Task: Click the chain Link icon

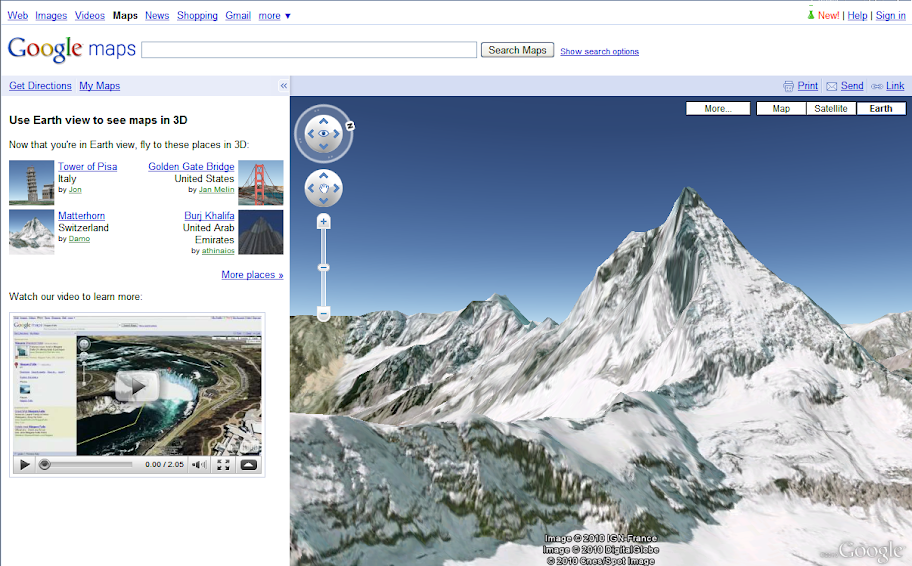Action: click(877, 86)
